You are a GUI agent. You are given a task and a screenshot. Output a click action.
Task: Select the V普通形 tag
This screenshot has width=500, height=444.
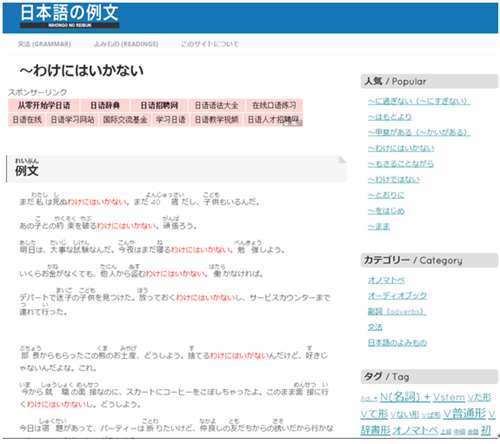tap(464, 414)
